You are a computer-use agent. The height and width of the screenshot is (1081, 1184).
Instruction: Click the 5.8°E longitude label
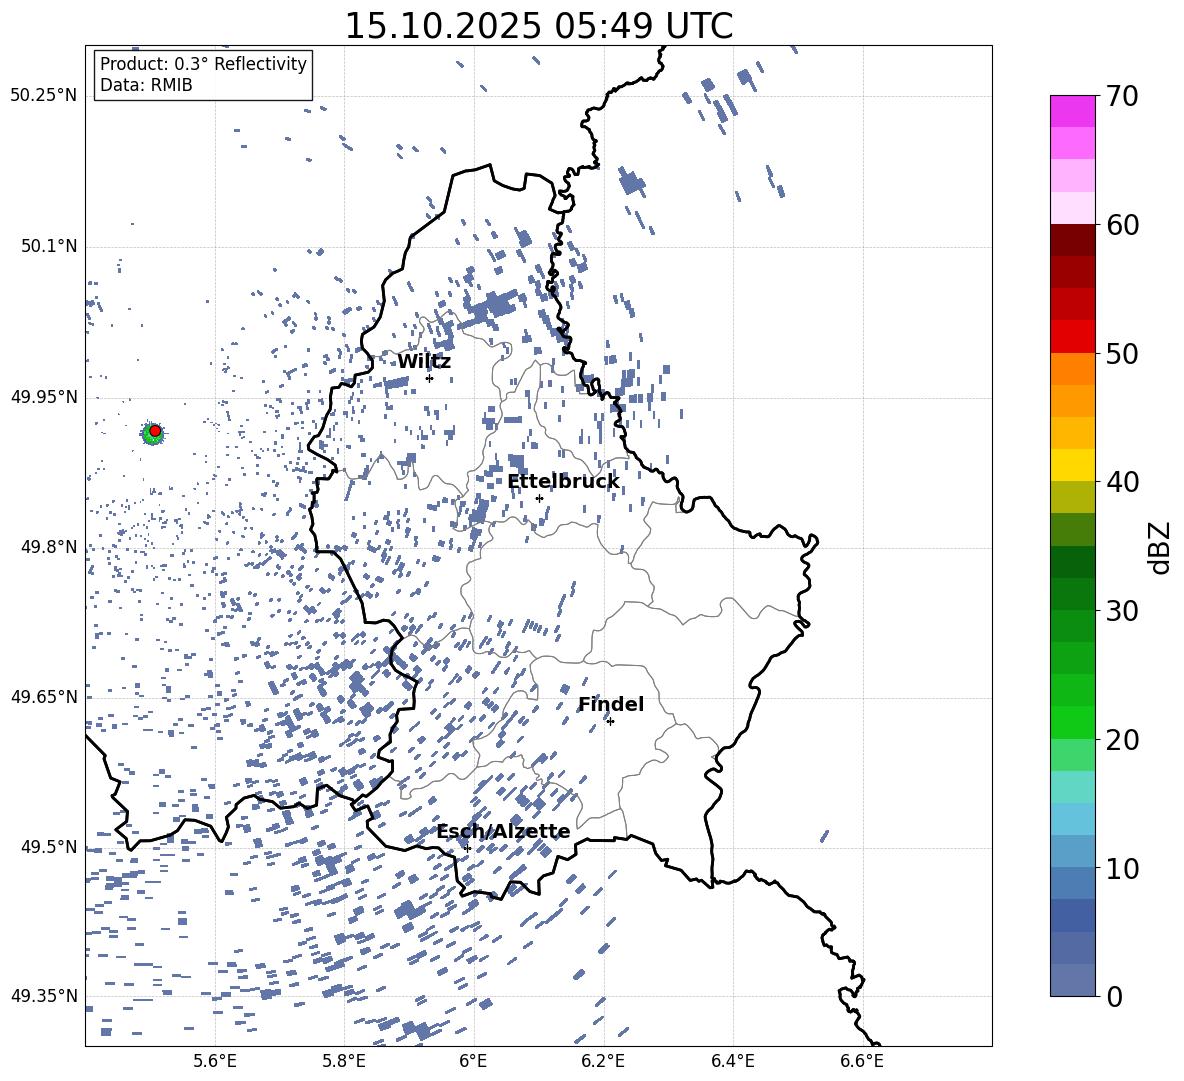(344, 1061)
